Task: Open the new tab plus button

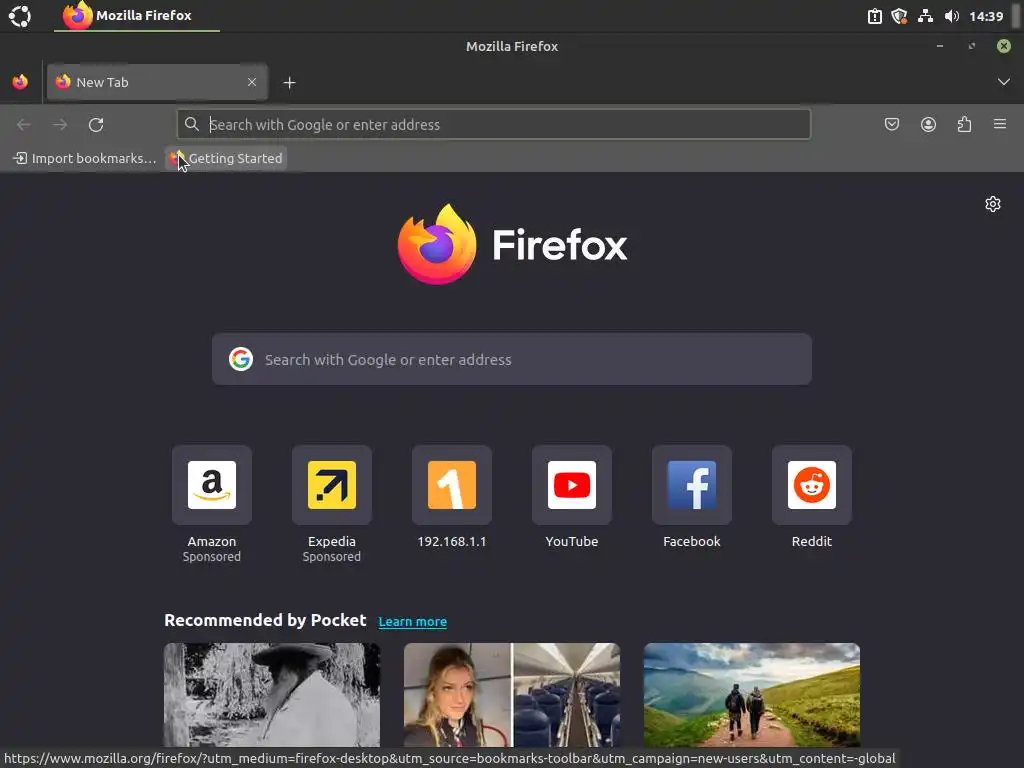Action: (x=289, y=83)
